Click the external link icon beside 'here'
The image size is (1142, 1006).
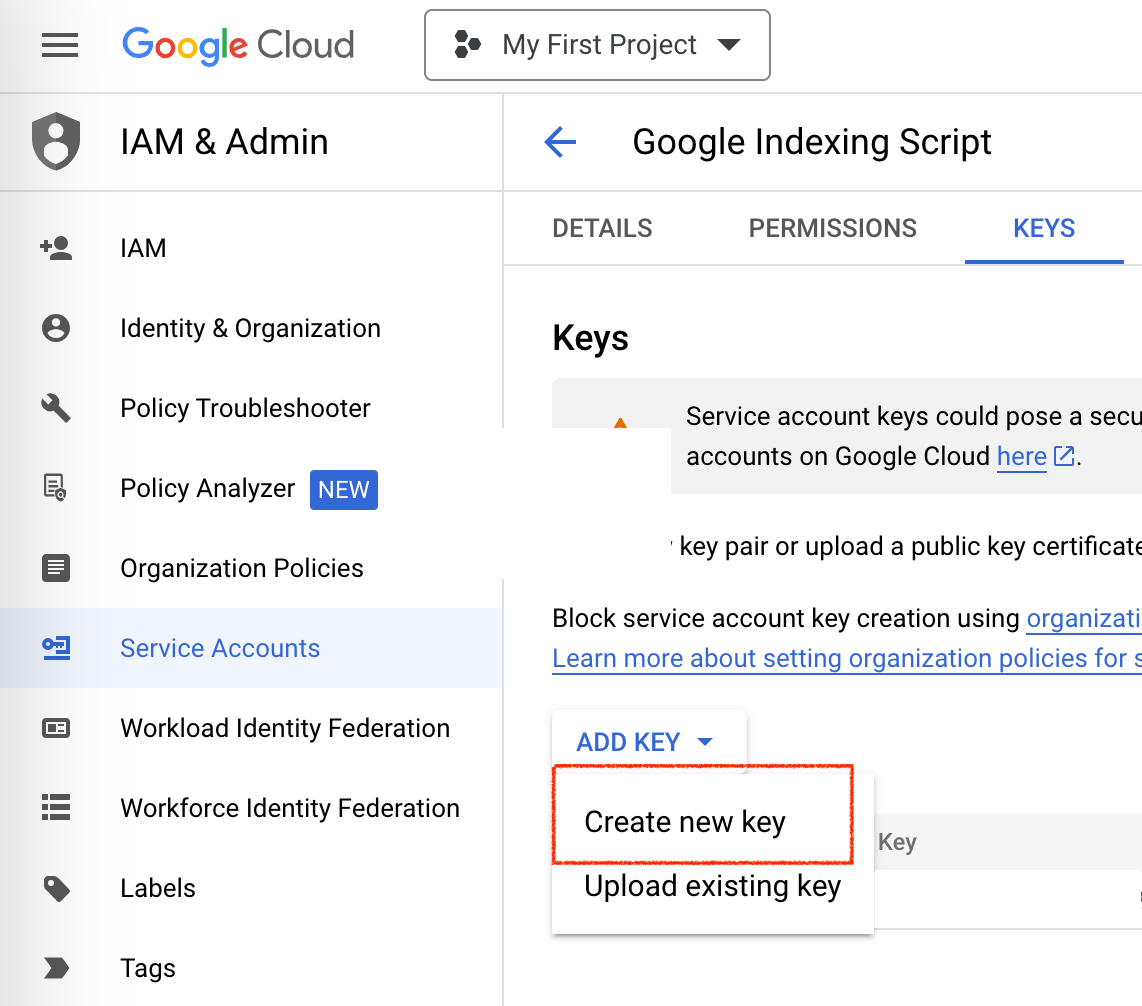tap(1064, 456)
